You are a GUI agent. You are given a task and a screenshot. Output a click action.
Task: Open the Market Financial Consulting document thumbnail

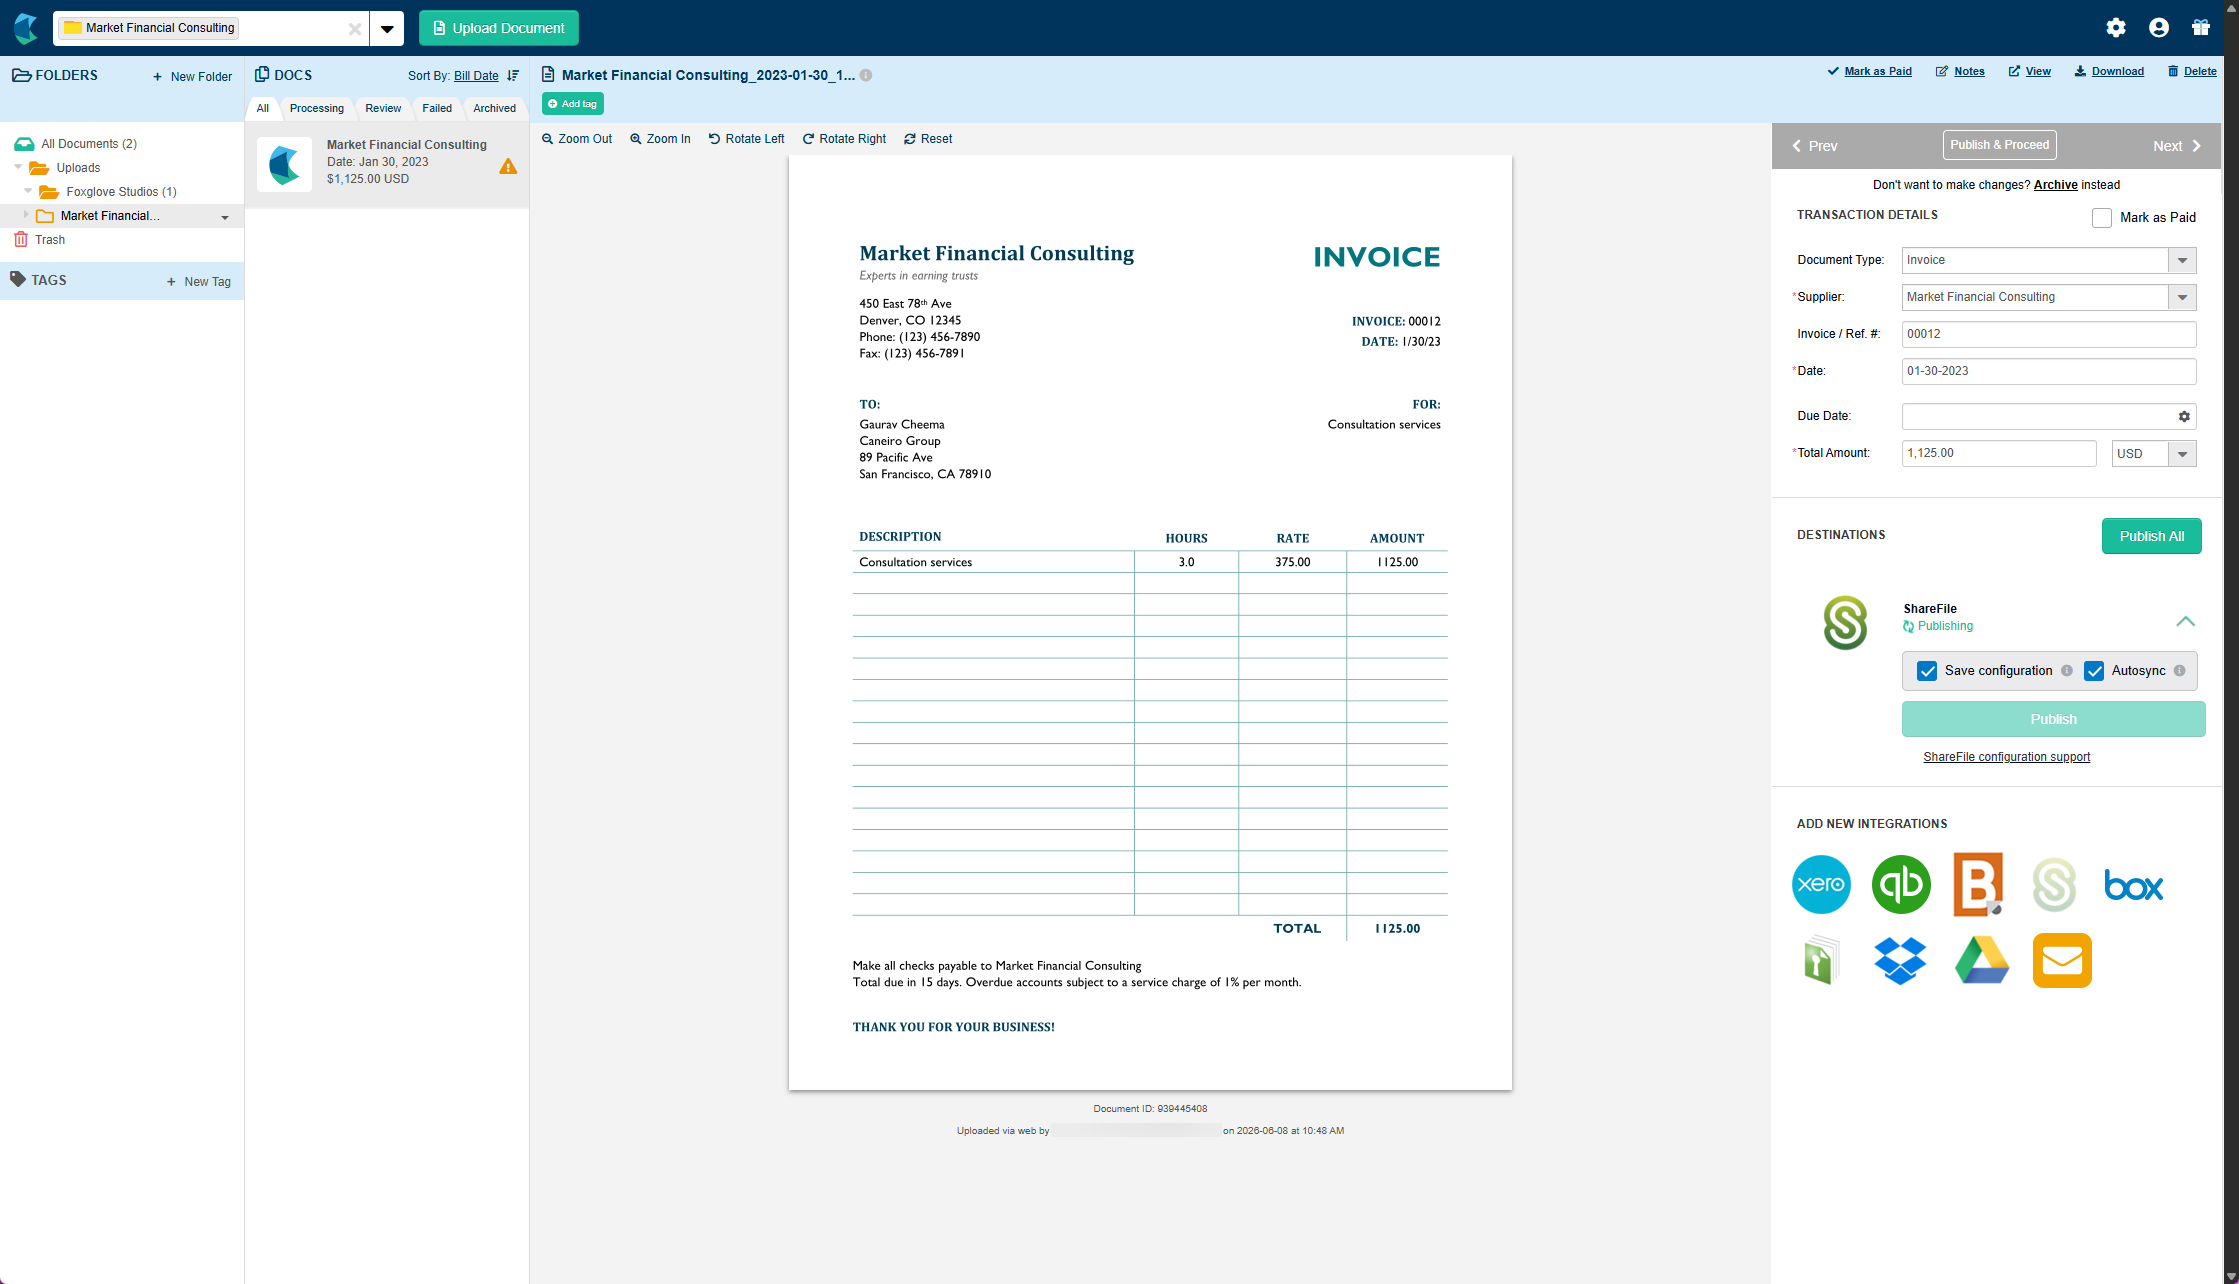284,164
